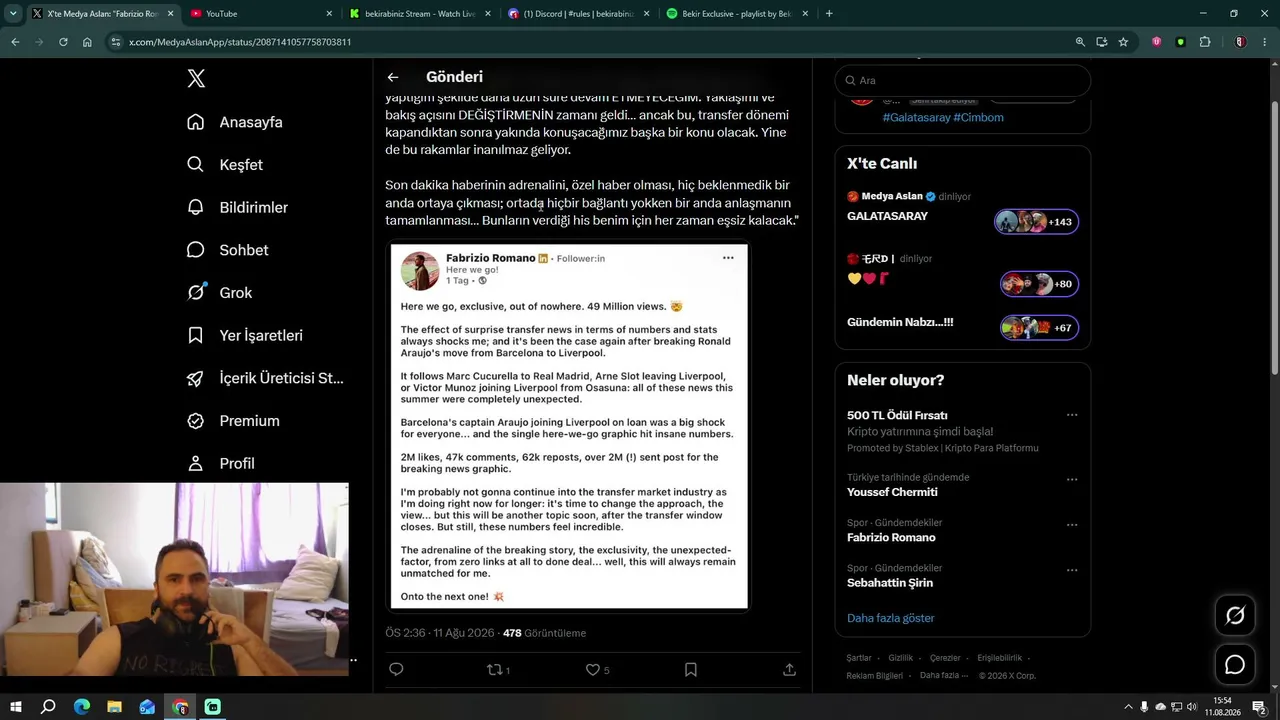The width and height of the screenshot is (1280, 720).
Task: Switch to Bekir Exclusive playlist tab
Action: [x=737, y=13]
